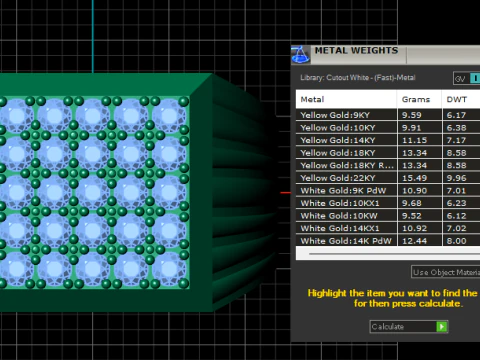480x360 pixels.
Task: Click the Library: Cutout White label
Action: pyautogui.click(x=358, y=78)
